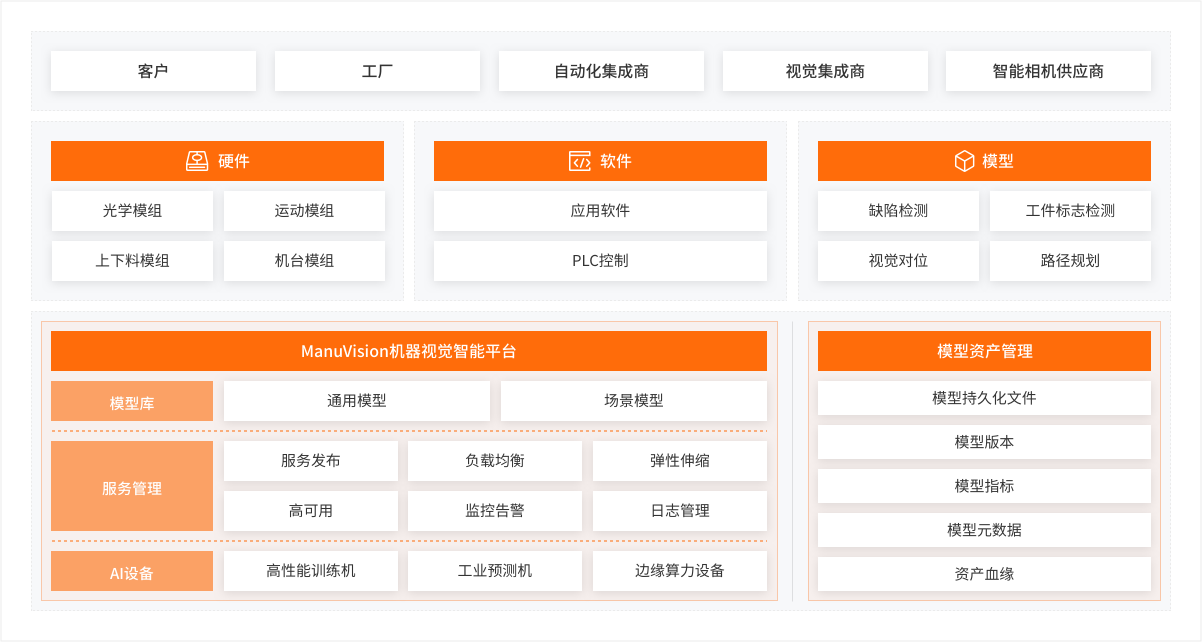Click the 模型指标 row

(985, 486)
